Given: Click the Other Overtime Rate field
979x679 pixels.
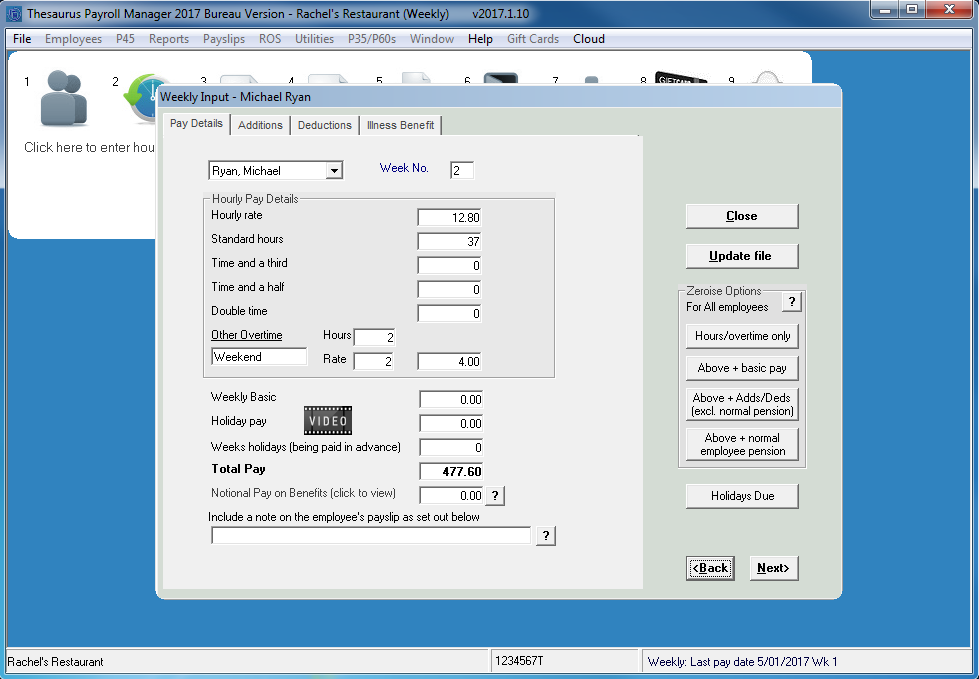Looking at the screenshot, I should [374, 361].
